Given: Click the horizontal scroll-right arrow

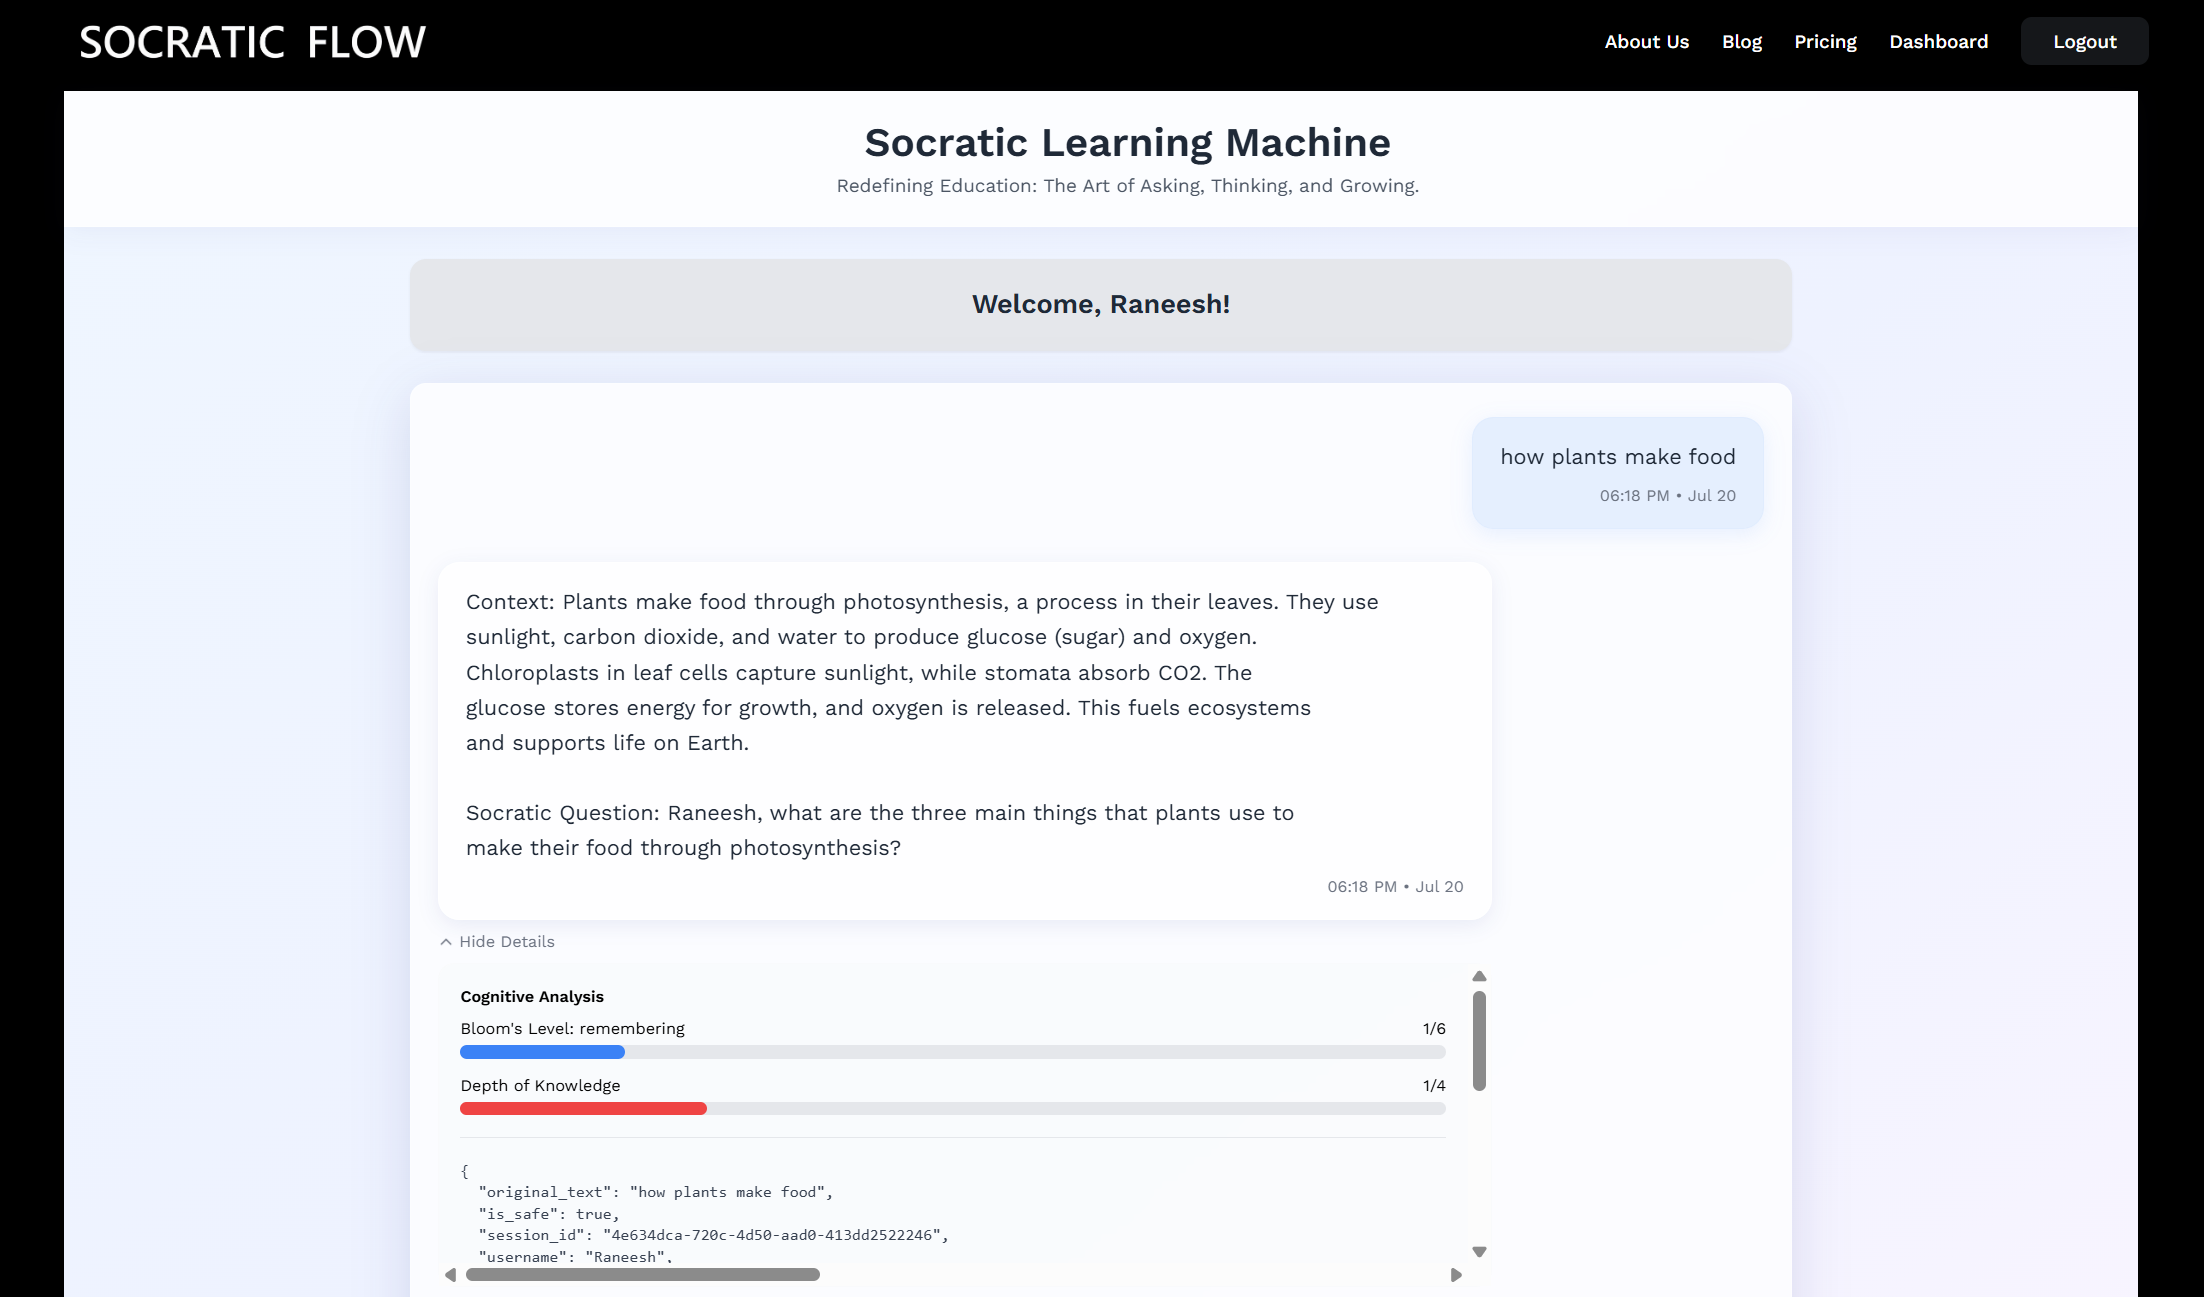Looking at the screenshot, I should tap(1456, 1275).
